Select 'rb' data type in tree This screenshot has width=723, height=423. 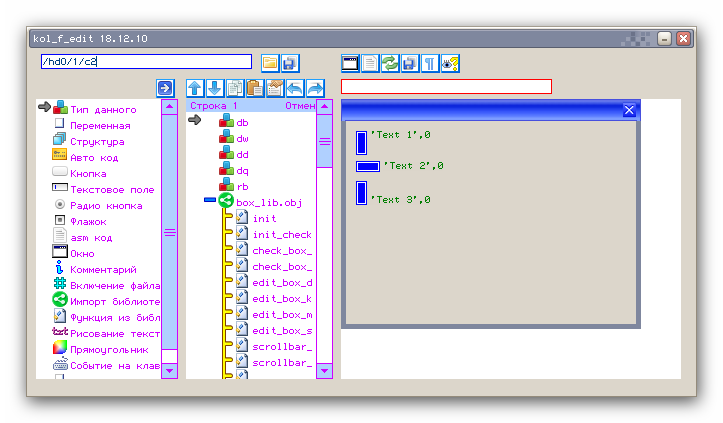[242, 187]
